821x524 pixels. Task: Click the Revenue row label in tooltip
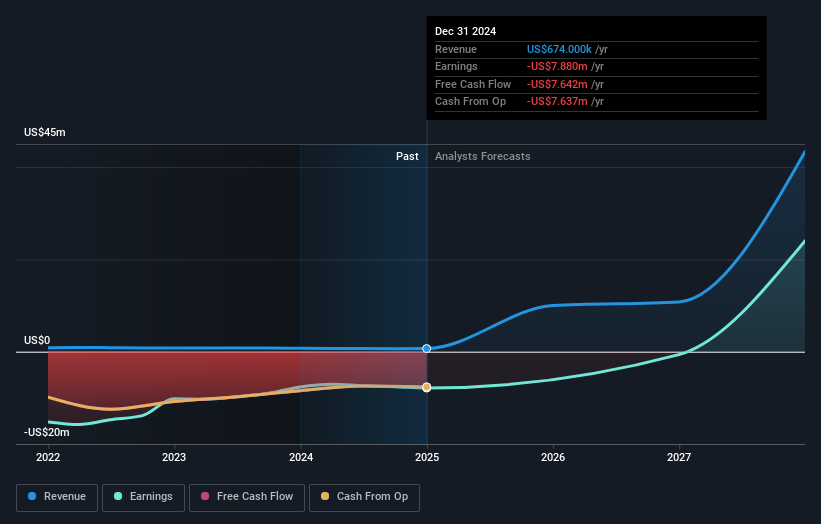456,49
